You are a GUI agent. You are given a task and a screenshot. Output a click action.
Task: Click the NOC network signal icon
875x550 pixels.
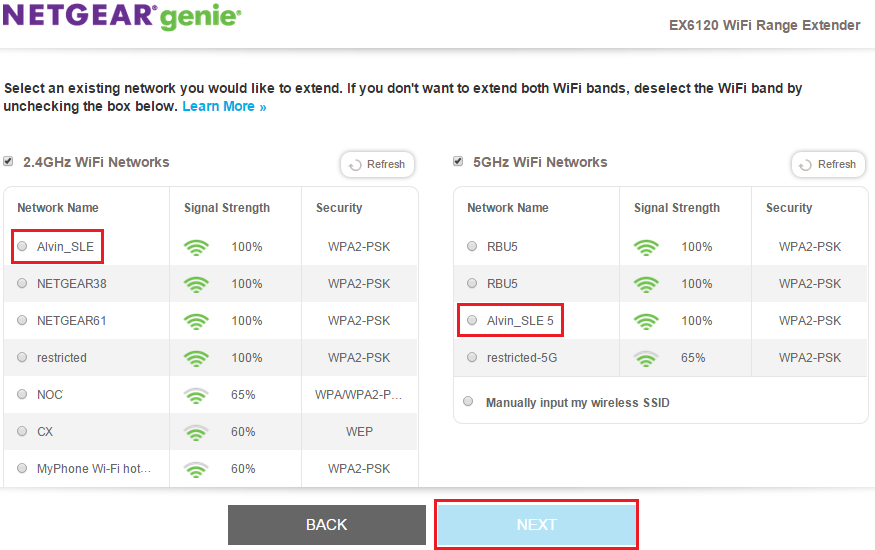196,395
